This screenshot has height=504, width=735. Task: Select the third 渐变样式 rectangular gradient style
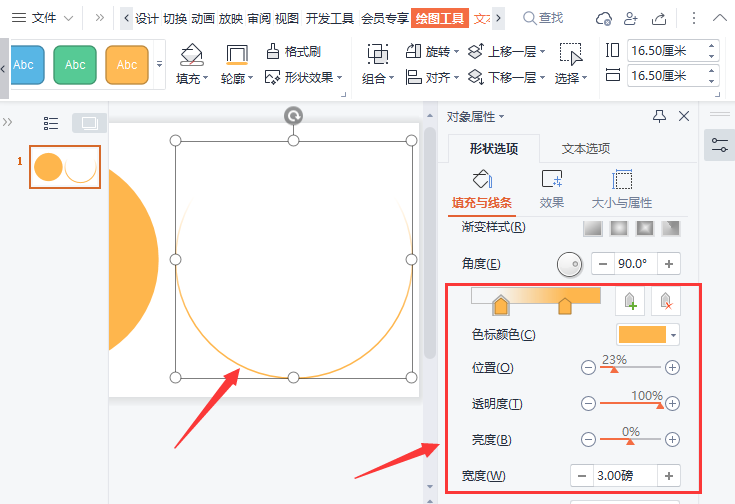tap(645, 228)
